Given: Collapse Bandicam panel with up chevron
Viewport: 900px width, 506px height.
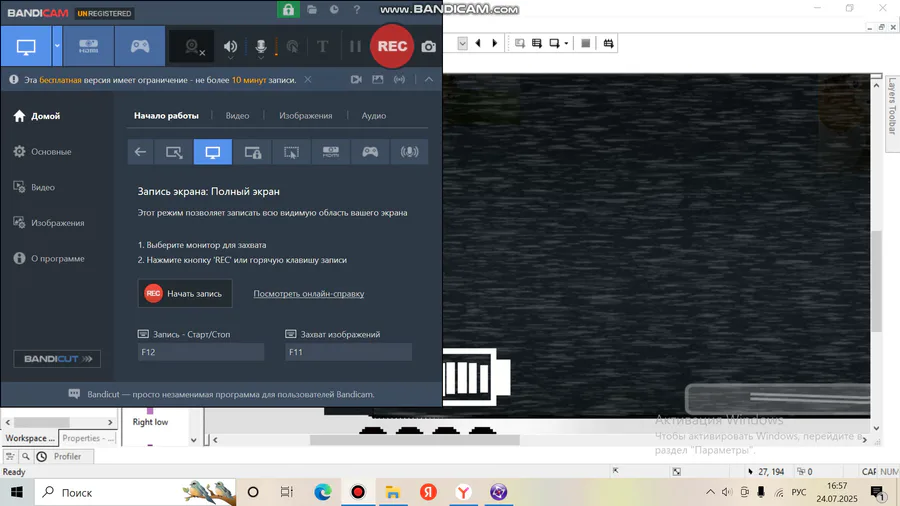Looking at the screenshot, I should click(x=429, y=80).
